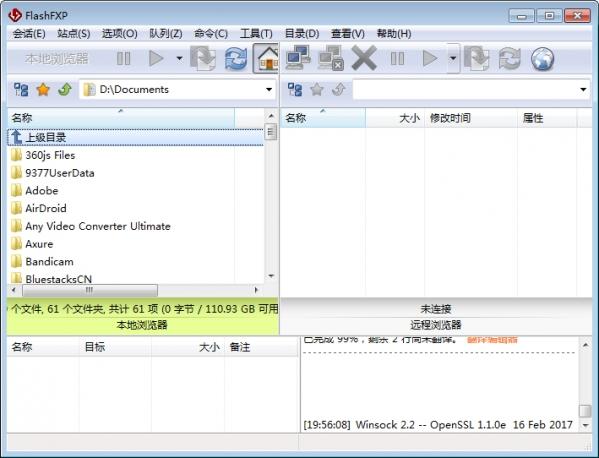Click the connect to site computers icon
Image resolution: width=599 pixels, height=458 pixels.
(298, 58)
